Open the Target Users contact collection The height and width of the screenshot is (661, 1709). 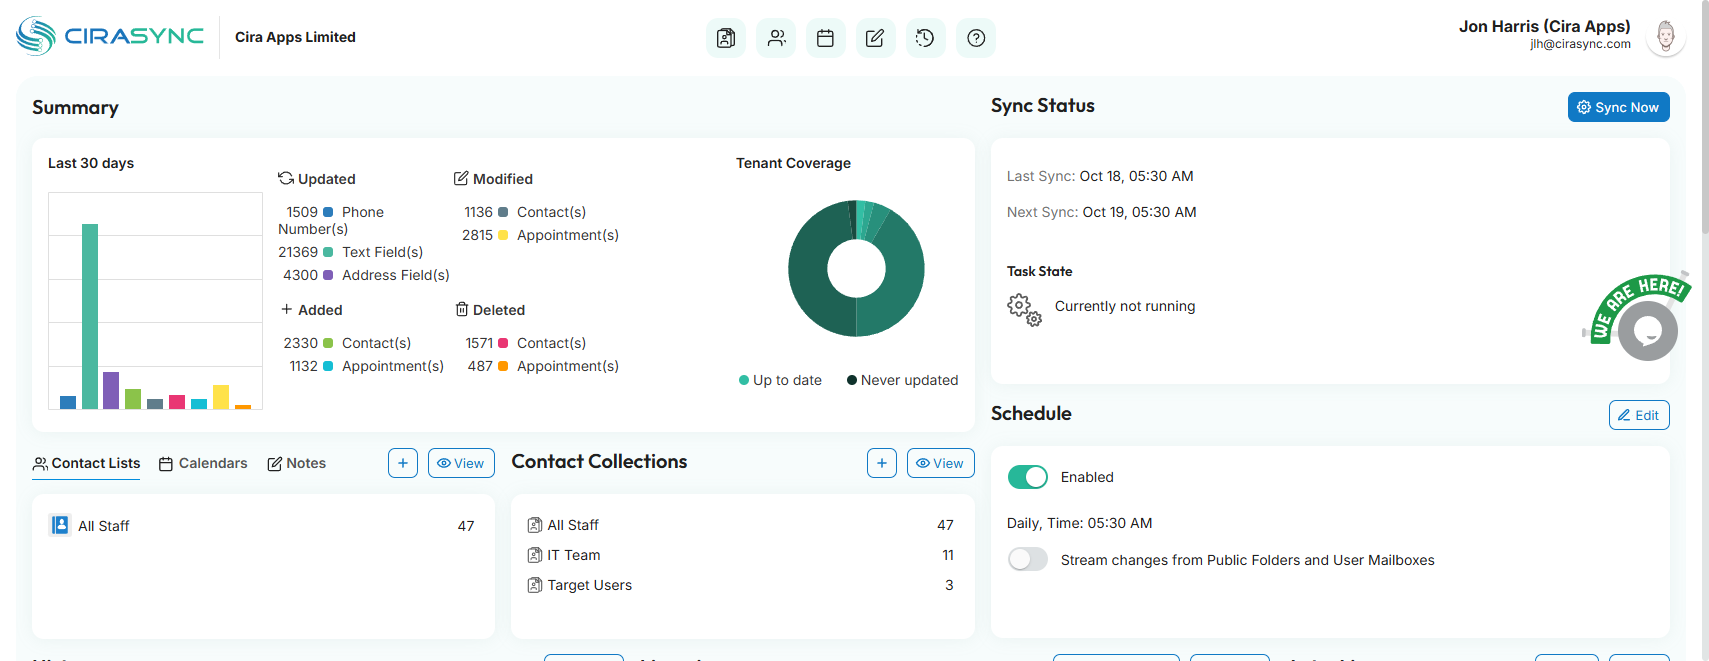[x=742, y=585]
